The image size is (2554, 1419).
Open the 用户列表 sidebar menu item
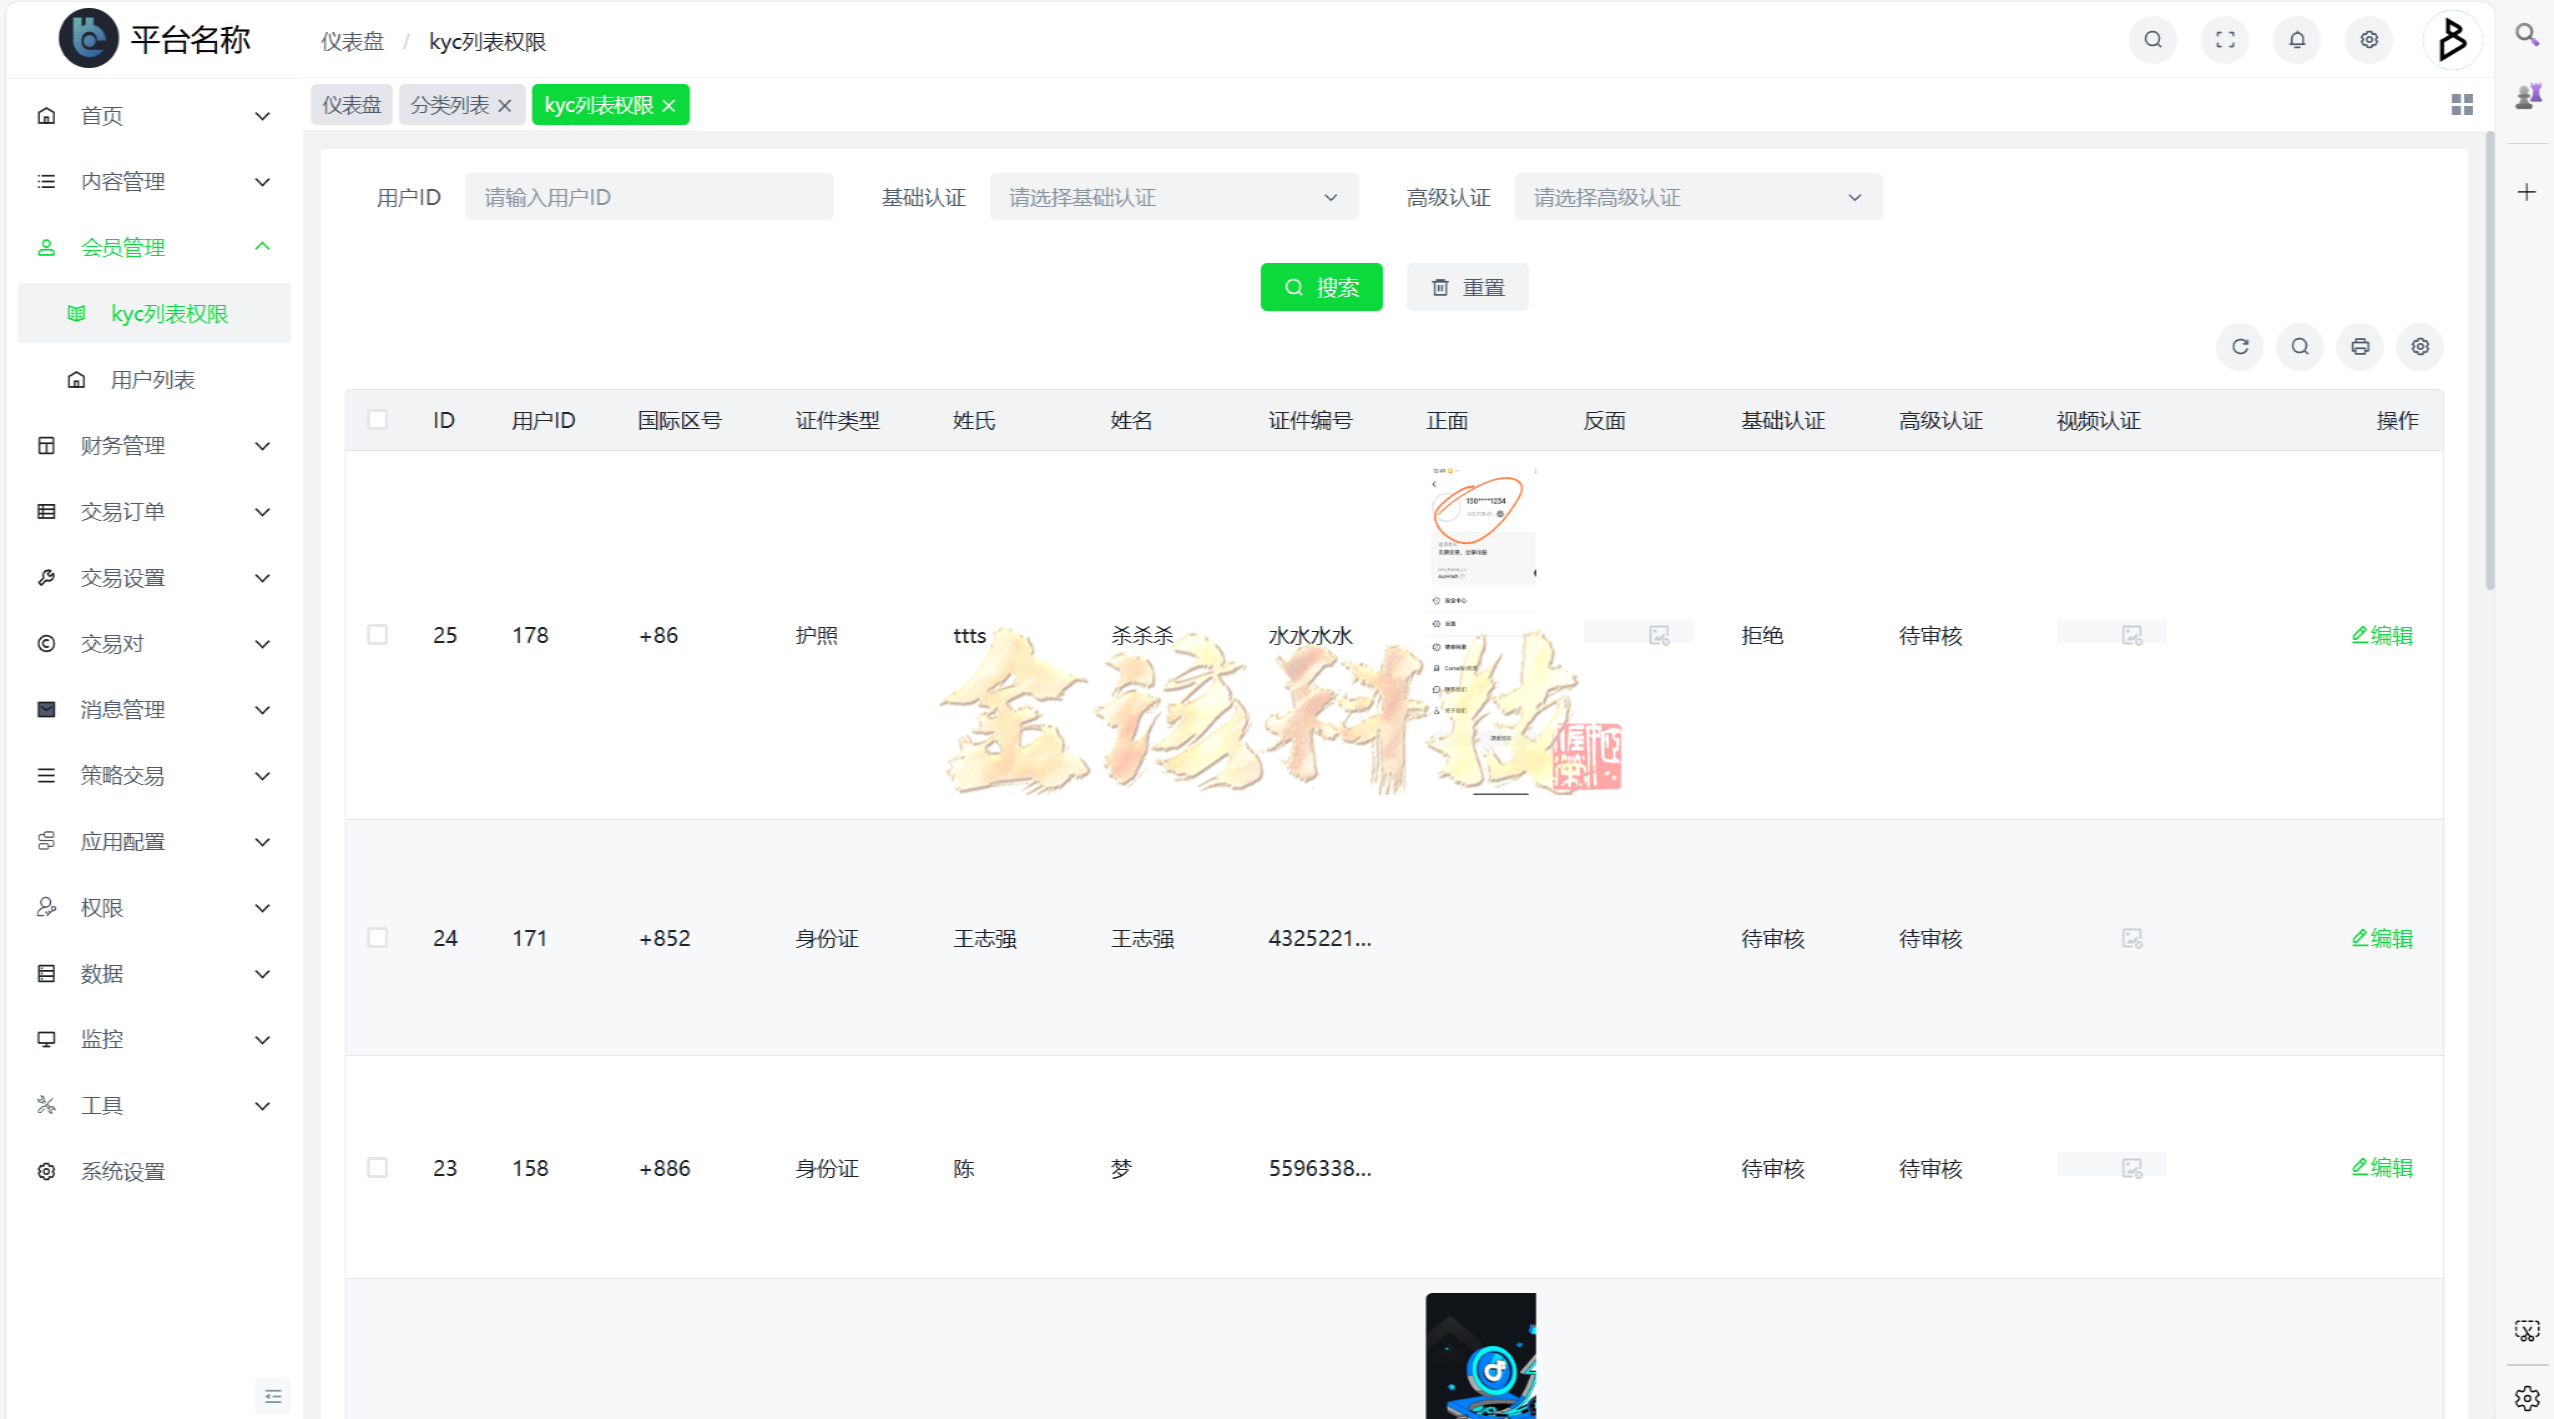point(154,379)
